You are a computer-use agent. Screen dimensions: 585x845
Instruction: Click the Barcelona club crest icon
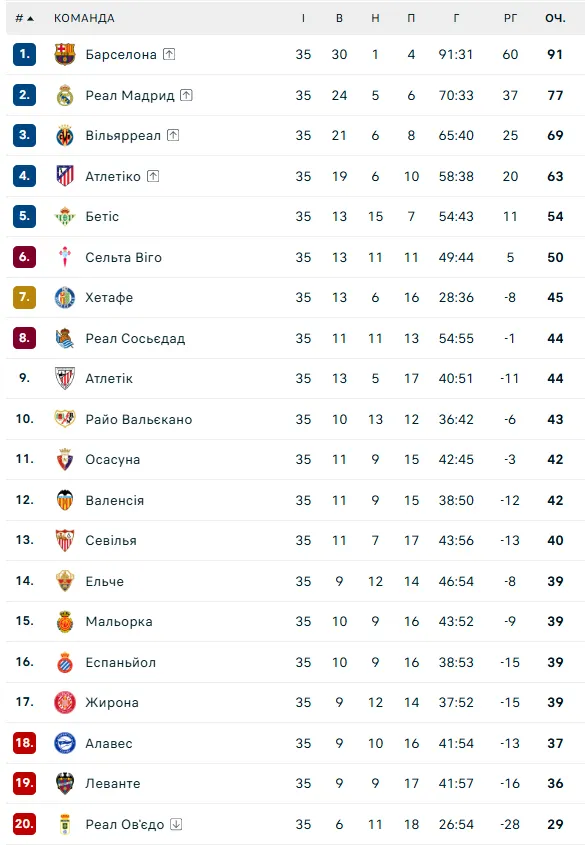click(65, 54)
